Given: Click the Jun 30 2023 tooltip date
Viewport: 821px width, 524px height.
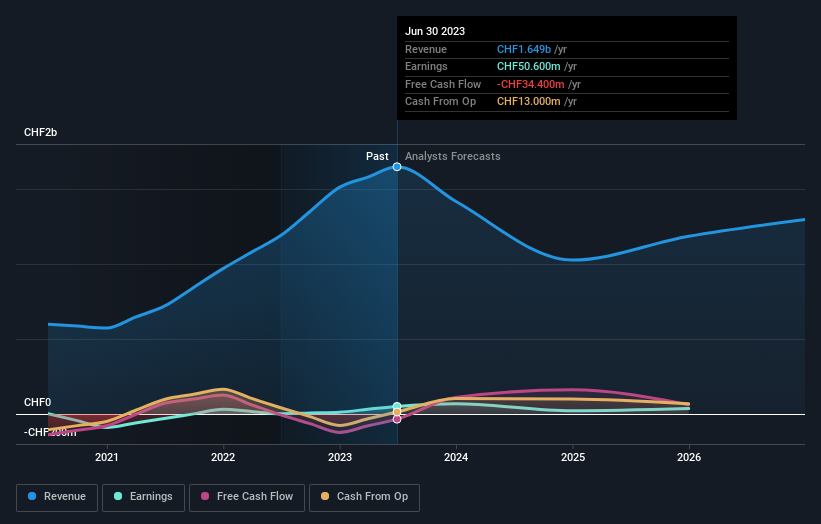Looking at the screenshot, I should (435, 31).
